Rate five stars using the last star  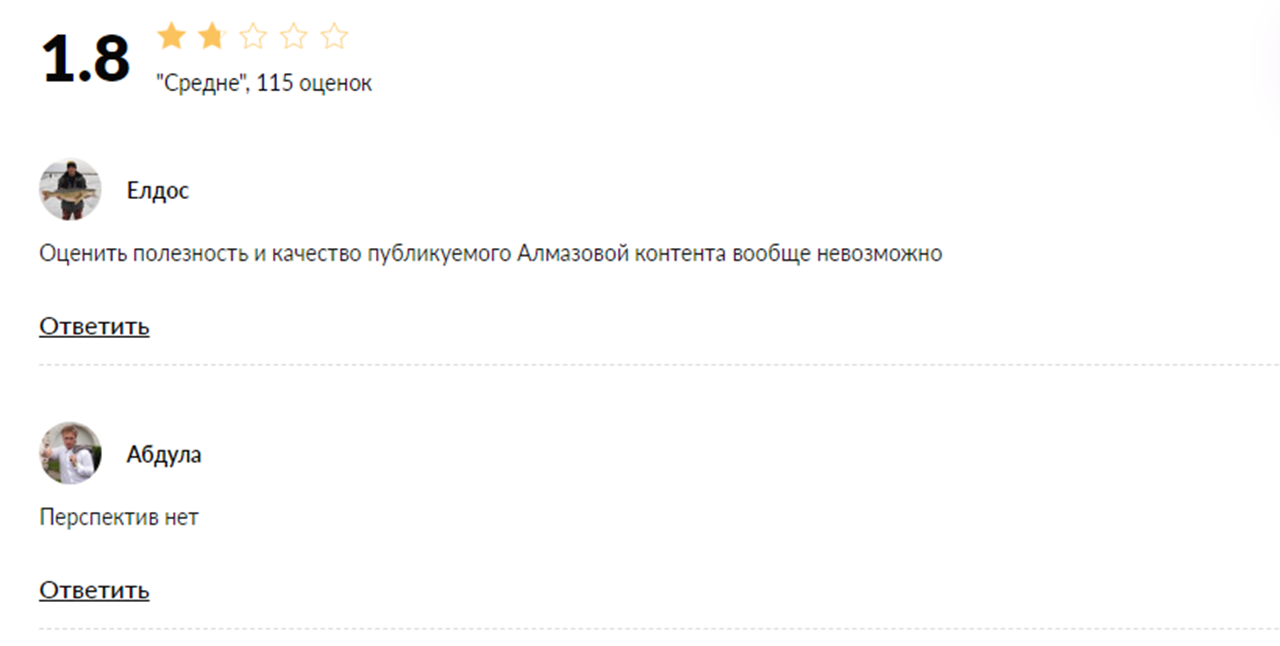(334, 37)
